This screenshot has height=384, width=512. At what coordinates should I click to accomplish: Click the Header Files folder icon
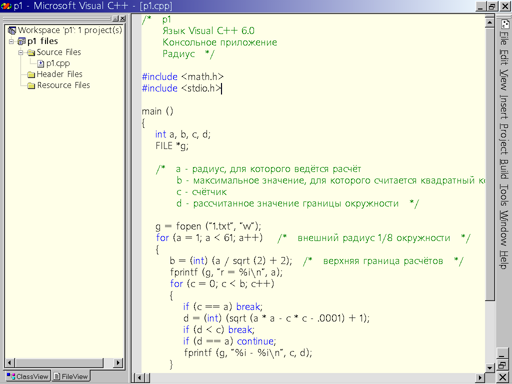tap(31, 75)
